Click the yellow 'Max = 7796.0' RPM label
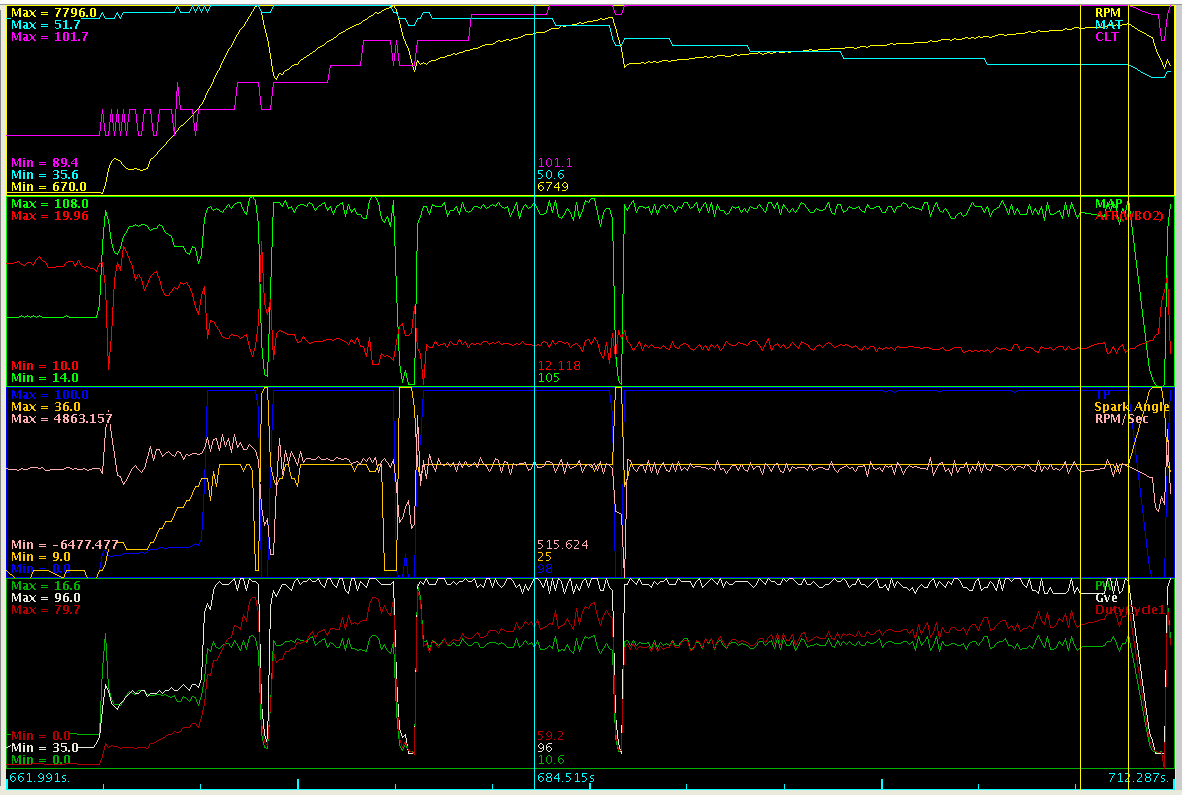The height and width of the screenshot is (795, 1182). (x=54, y=13)
